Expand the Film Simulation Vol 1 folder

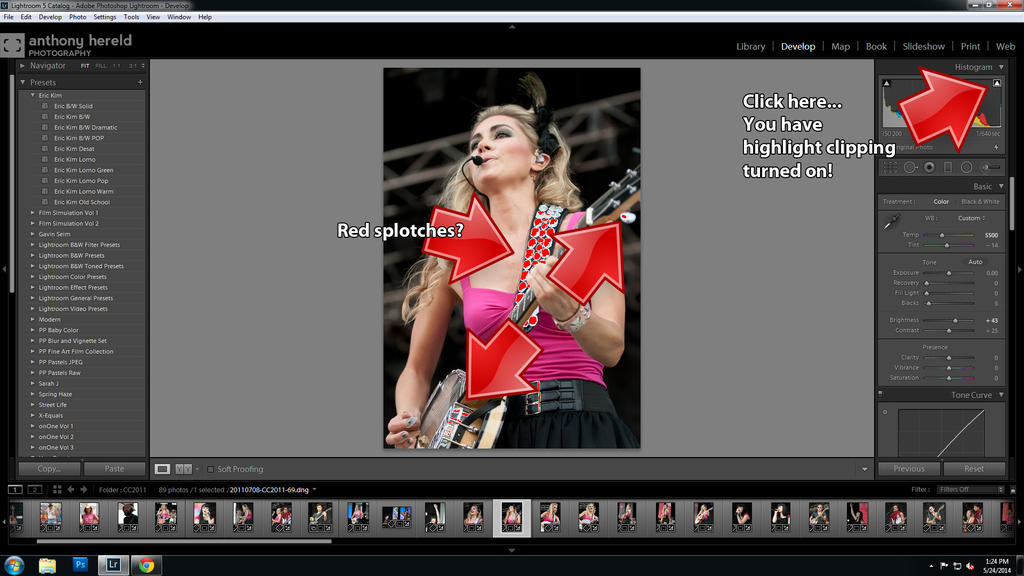tap(33, 213)
